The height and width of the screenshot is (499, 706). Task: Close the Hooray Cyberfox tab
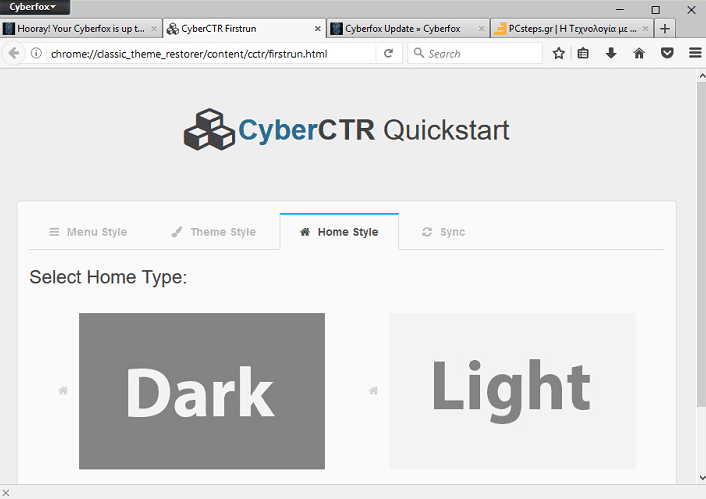point(154,29)
